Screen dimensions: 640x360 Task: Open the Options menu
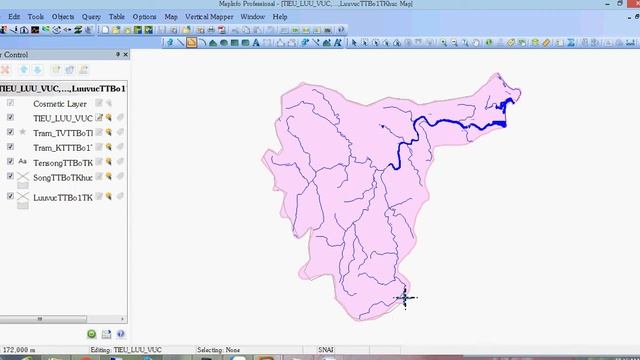pos(144,17)
